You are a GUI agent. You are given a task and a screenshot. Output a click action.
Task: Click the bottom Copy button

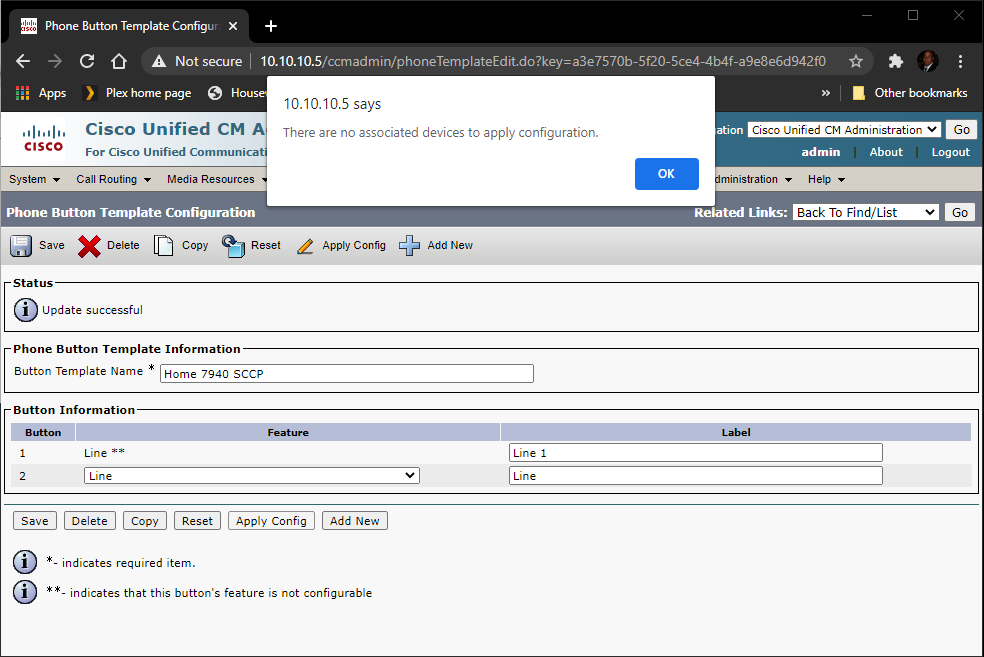(x=144, y=521)
